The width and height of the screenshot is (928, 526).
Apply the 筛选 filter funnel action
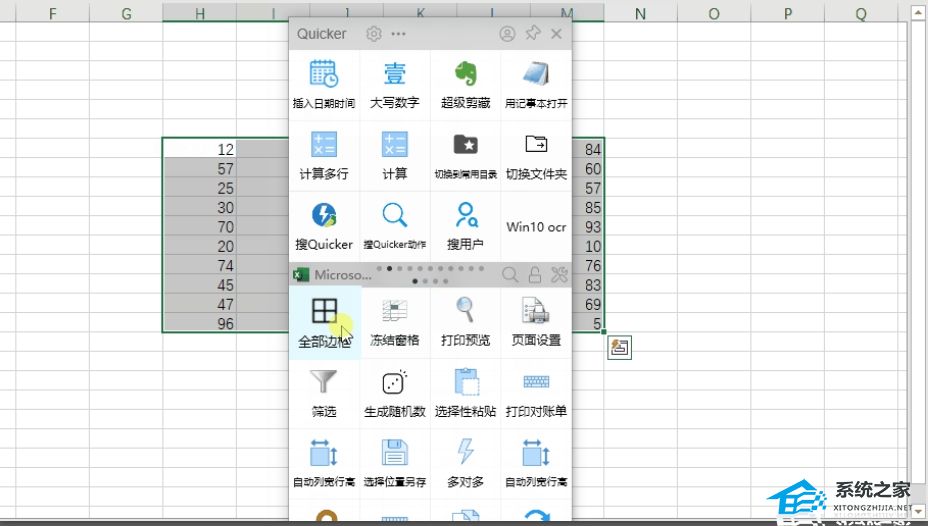coord(324,392)
